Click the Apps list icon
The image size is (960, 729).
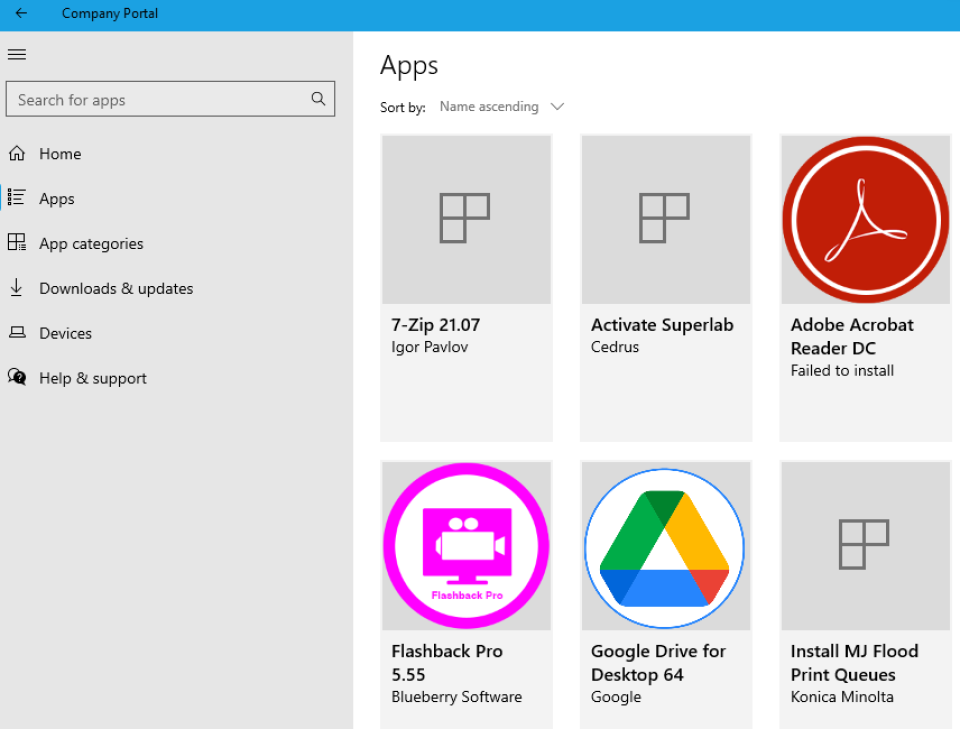click(x=17, y=197)
